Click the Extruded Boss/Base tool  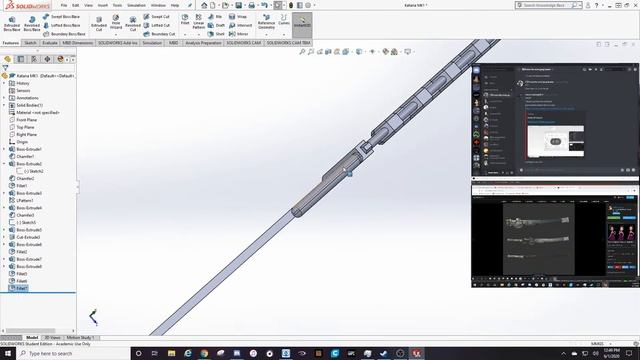click(x=12, y=24)
